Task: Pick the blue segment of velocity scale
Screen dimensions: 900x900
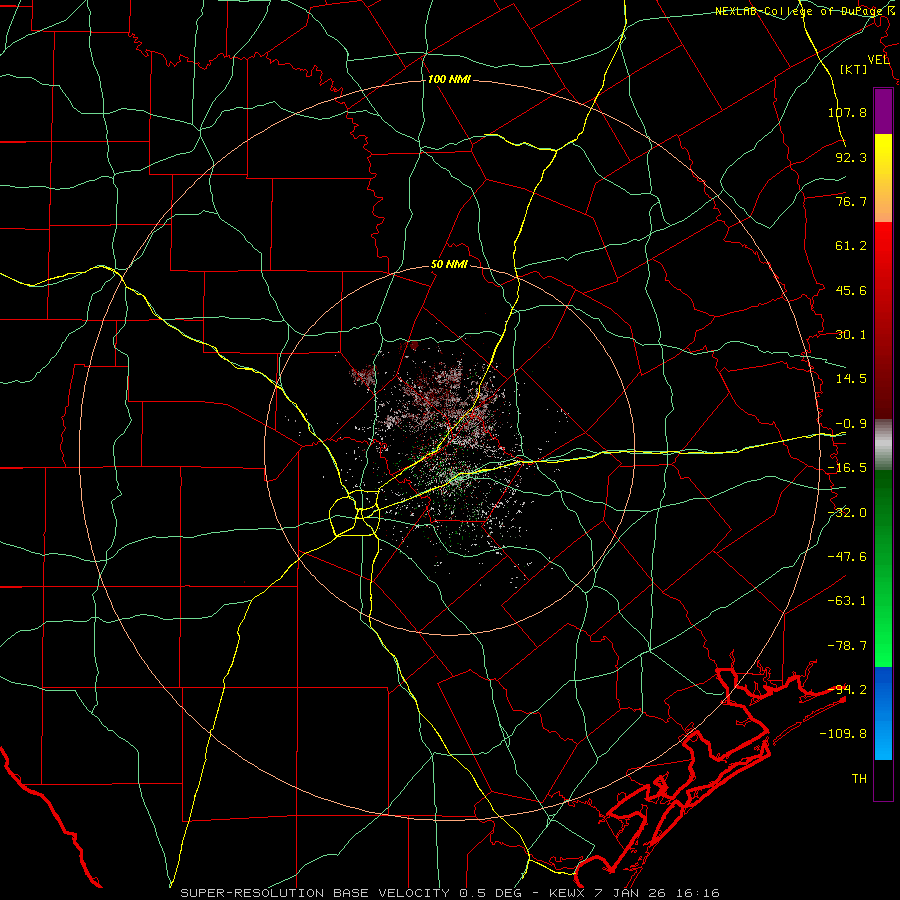Action: (x=883, y=713)
